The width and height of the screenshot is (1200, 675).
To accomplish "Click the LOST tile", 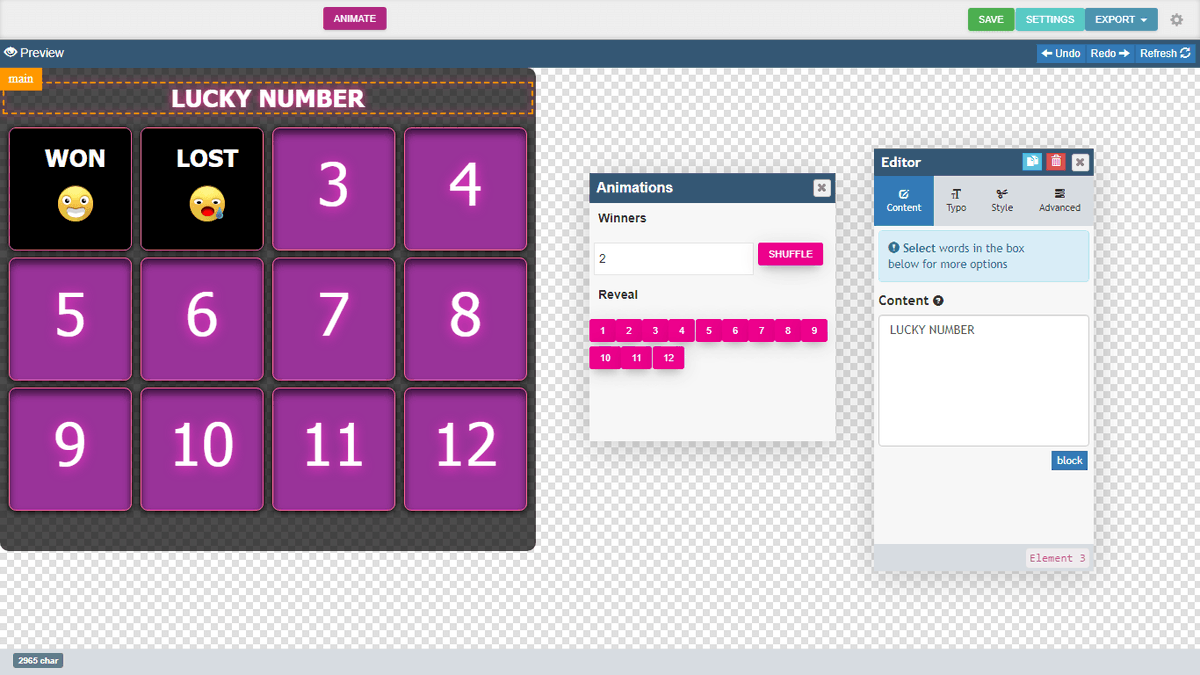I will pyautogui.click(x=202, y=189).
